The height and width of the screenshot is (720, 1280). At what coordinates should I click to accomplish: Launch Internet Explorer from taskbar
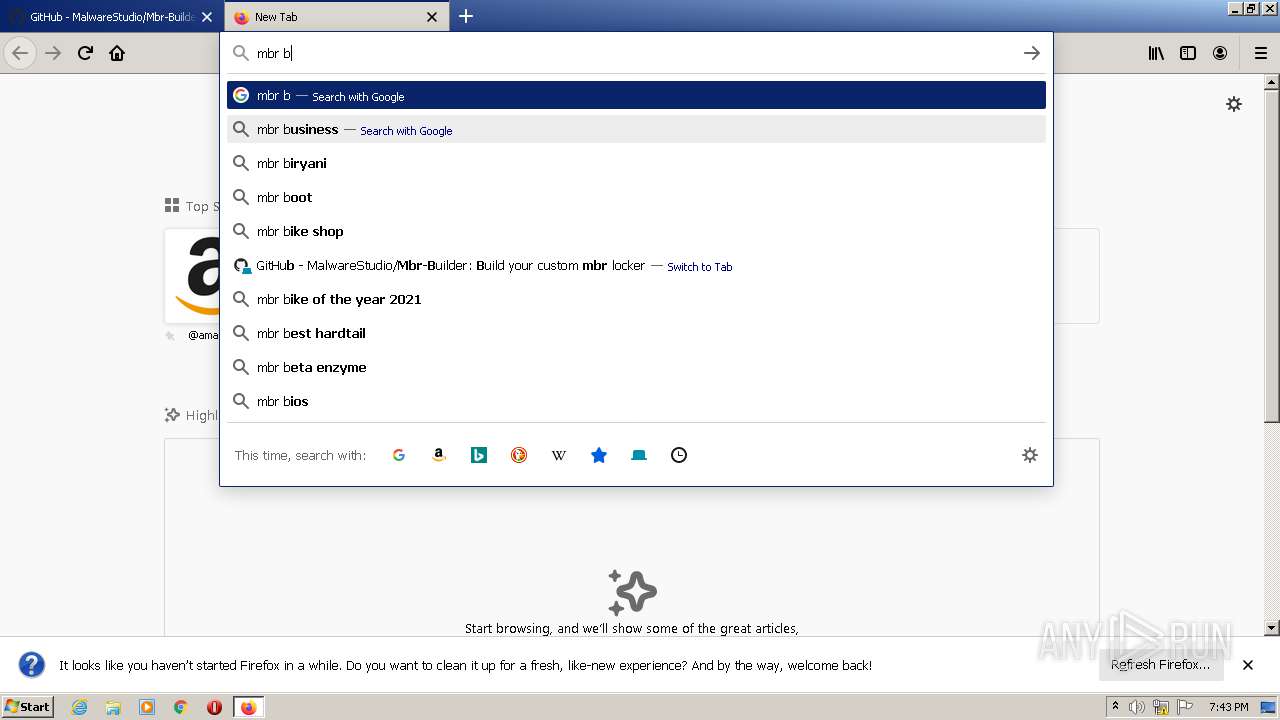(x=79, y=707)
